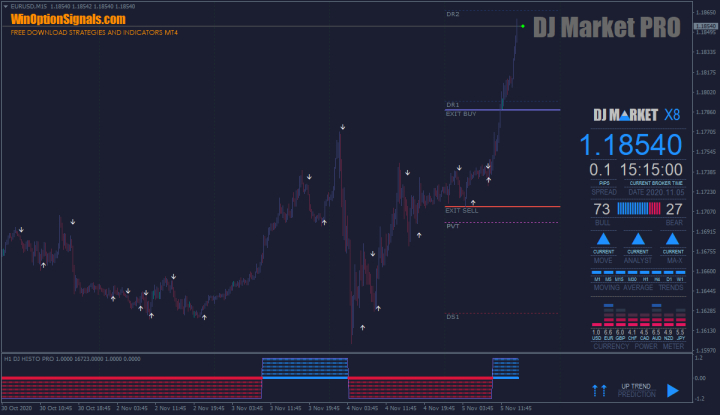Click the X8 version label
Viewport: 720px width, 415px height.
click(672, 115)
